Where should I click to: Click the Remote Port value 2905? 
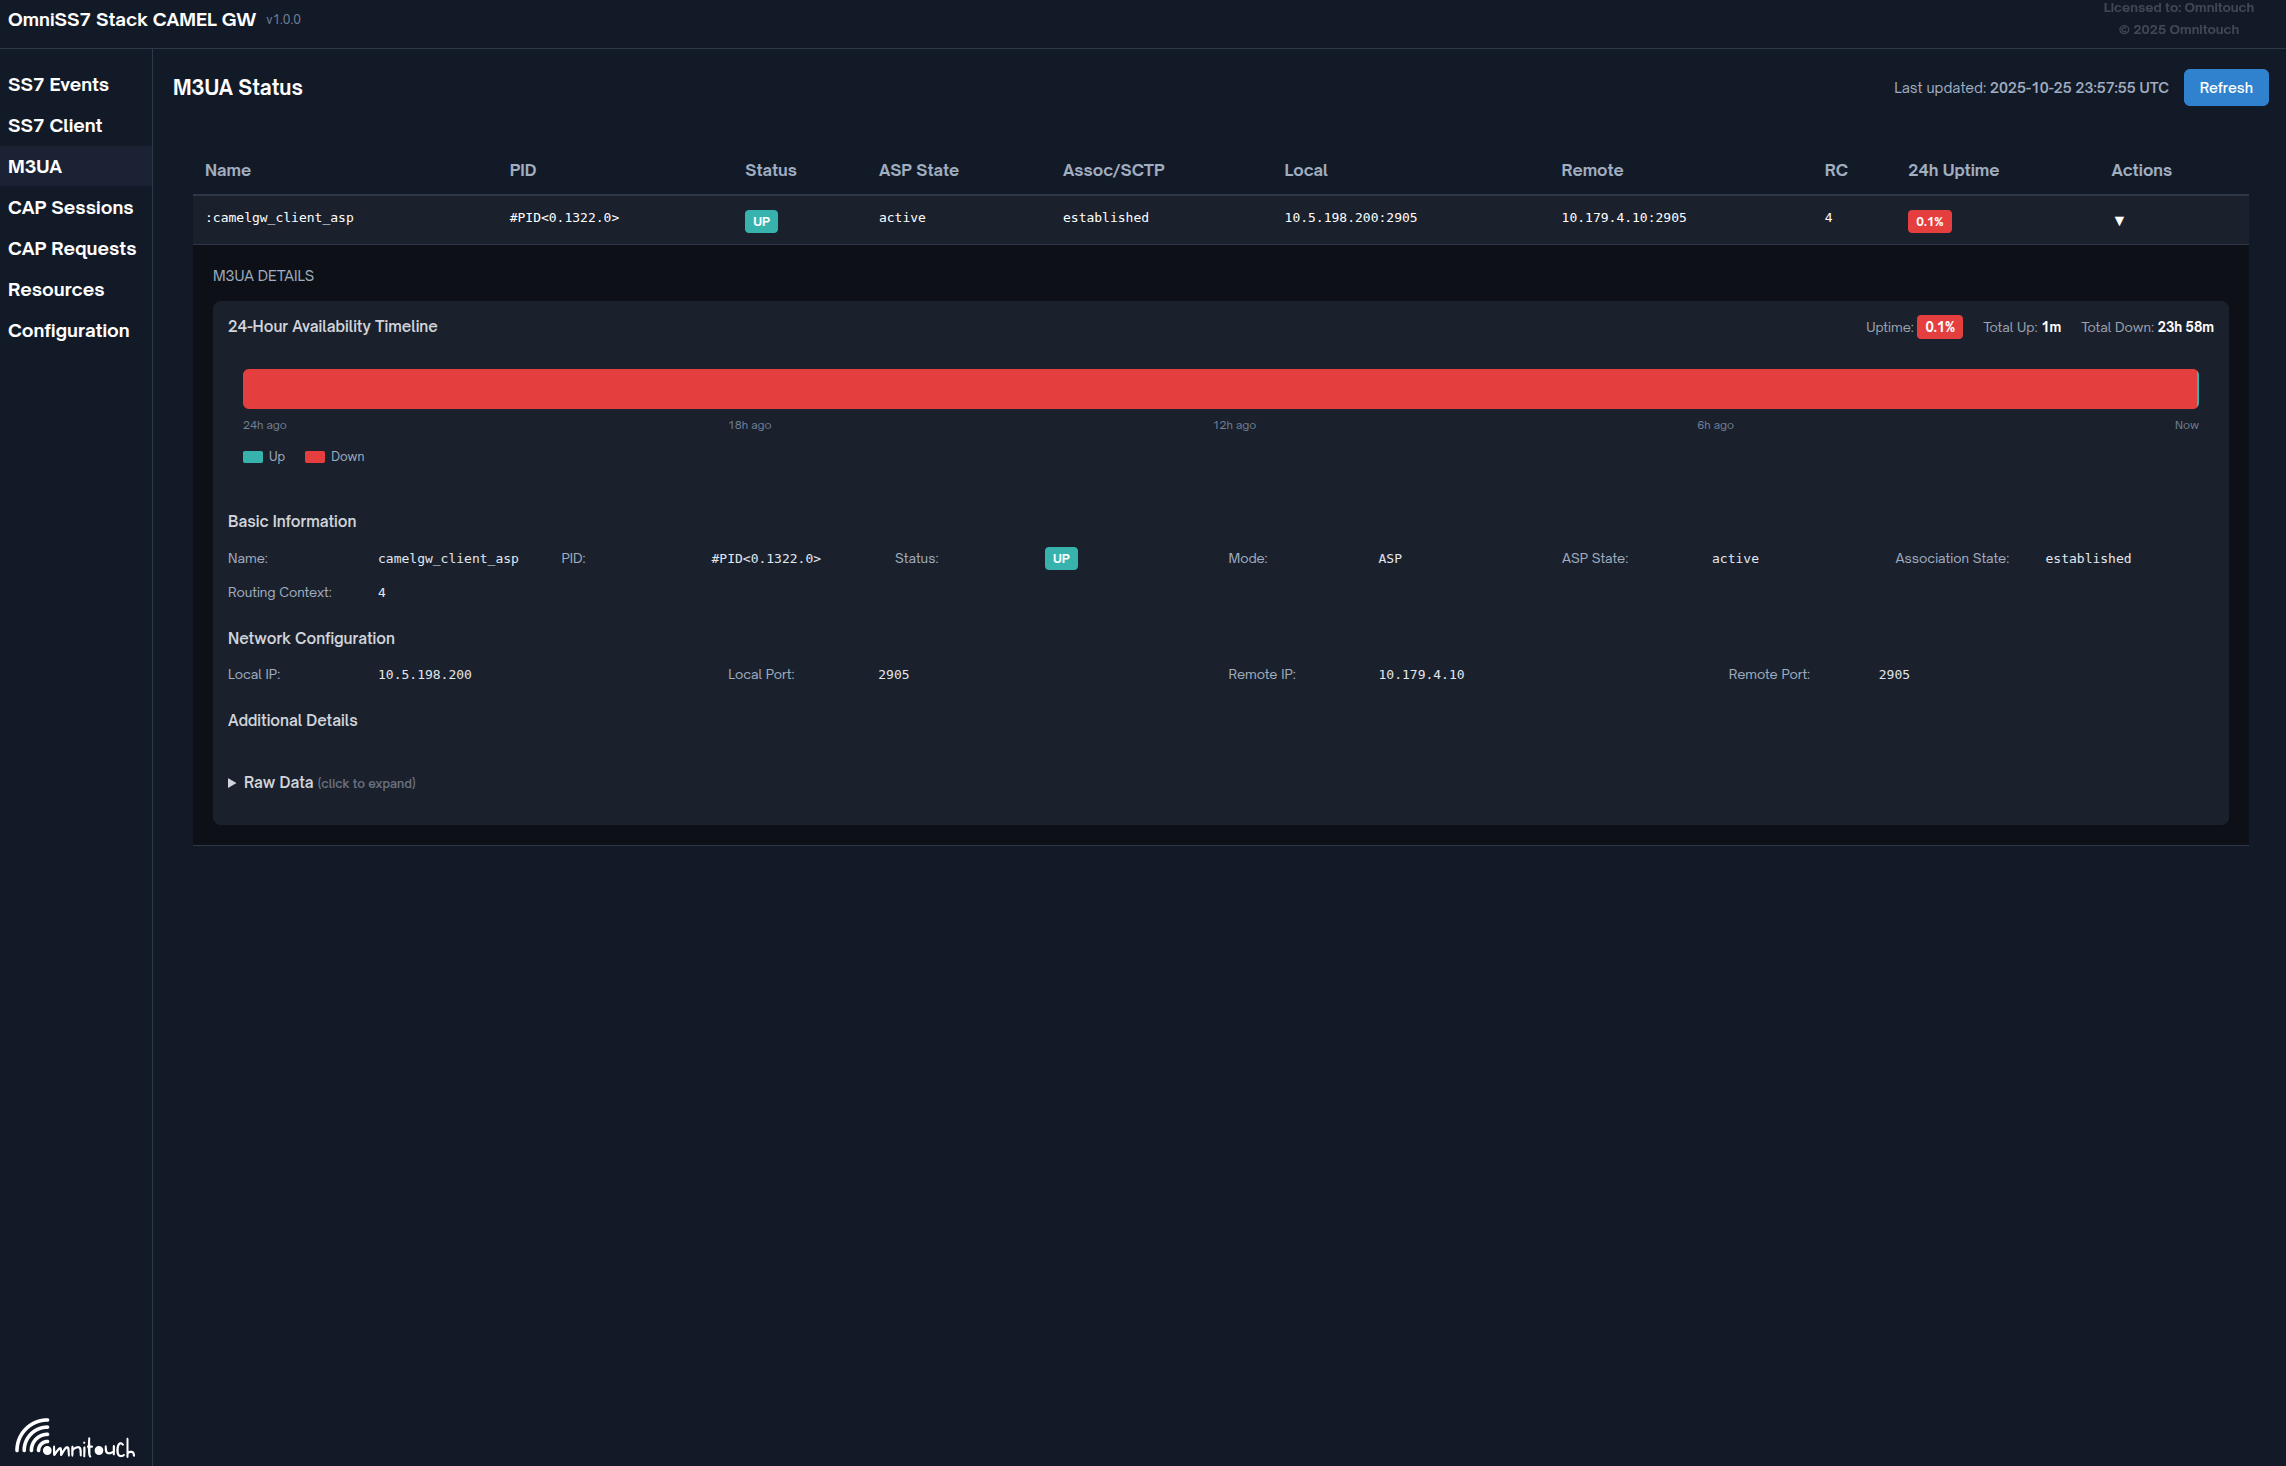click(x=1894, y=675)
